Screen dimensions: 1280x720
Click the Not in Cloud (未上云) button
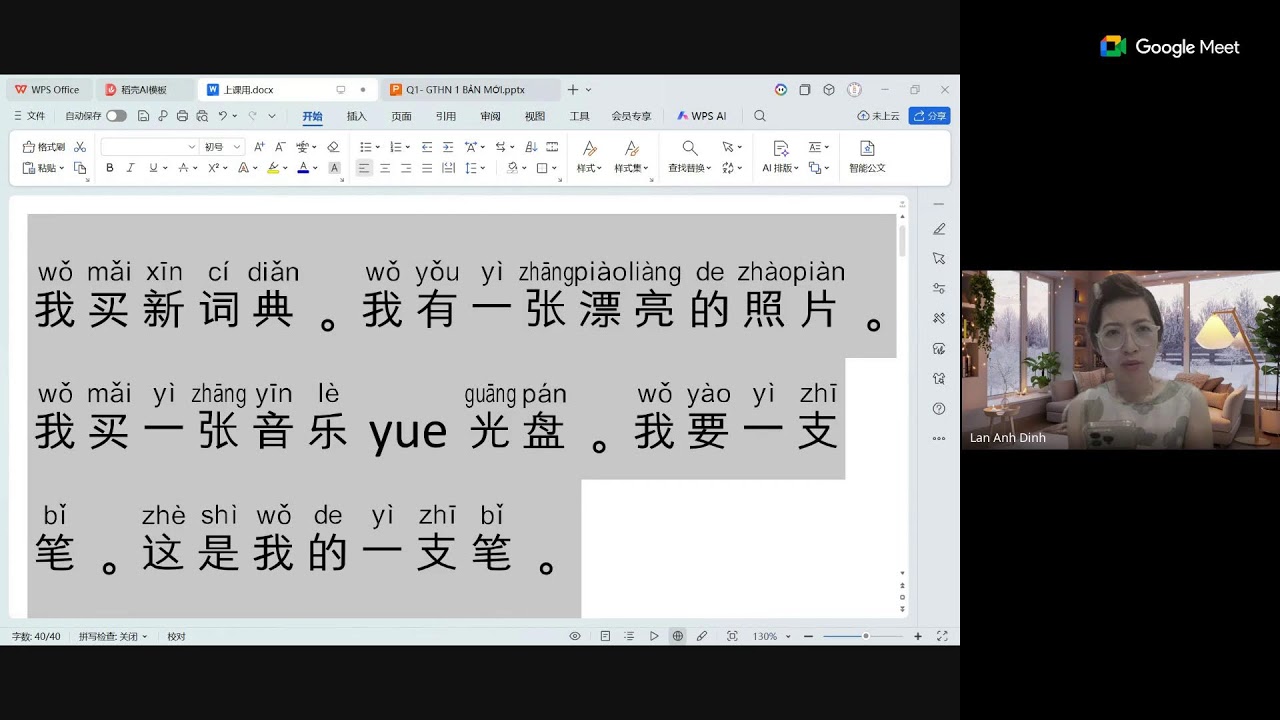coord(879,116)
